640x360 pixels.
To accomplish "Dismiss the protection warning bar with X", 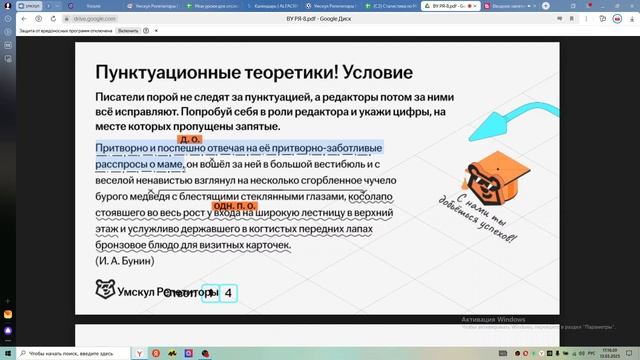I will pyautogui.click(x=156, y=31).
